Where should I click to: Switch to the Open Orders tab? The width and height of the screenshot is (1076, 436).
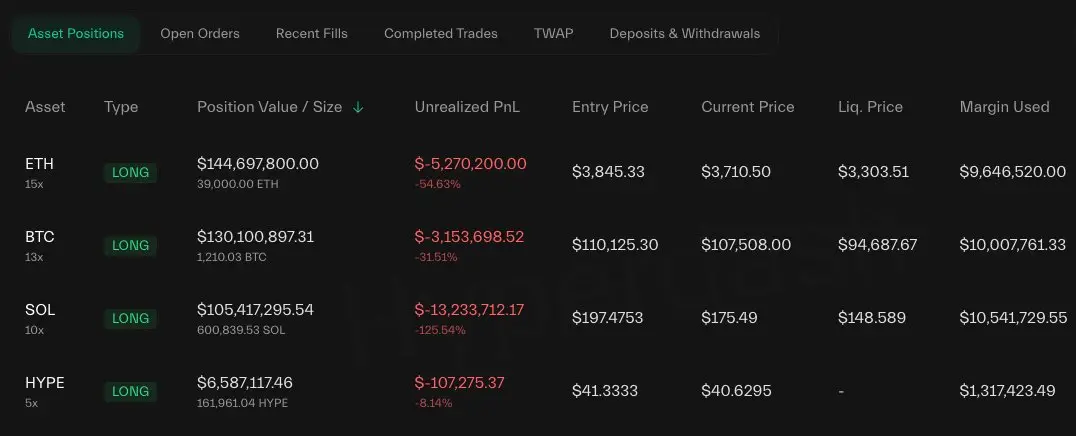click(200, 33)
